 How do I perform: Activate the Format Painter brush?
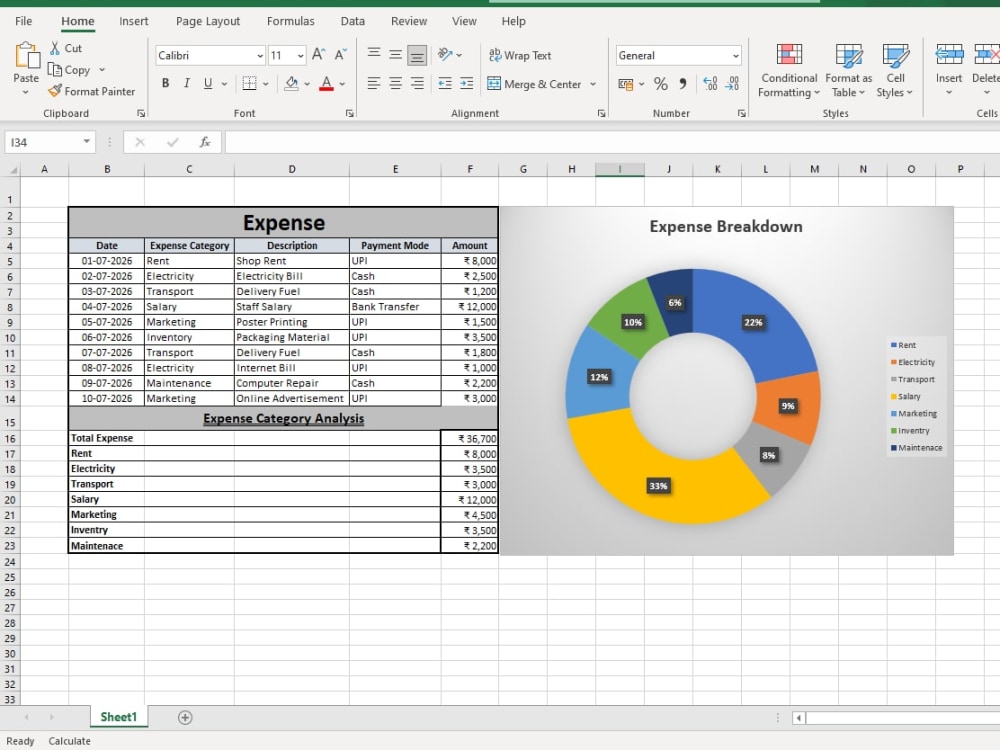coord(55,91)
